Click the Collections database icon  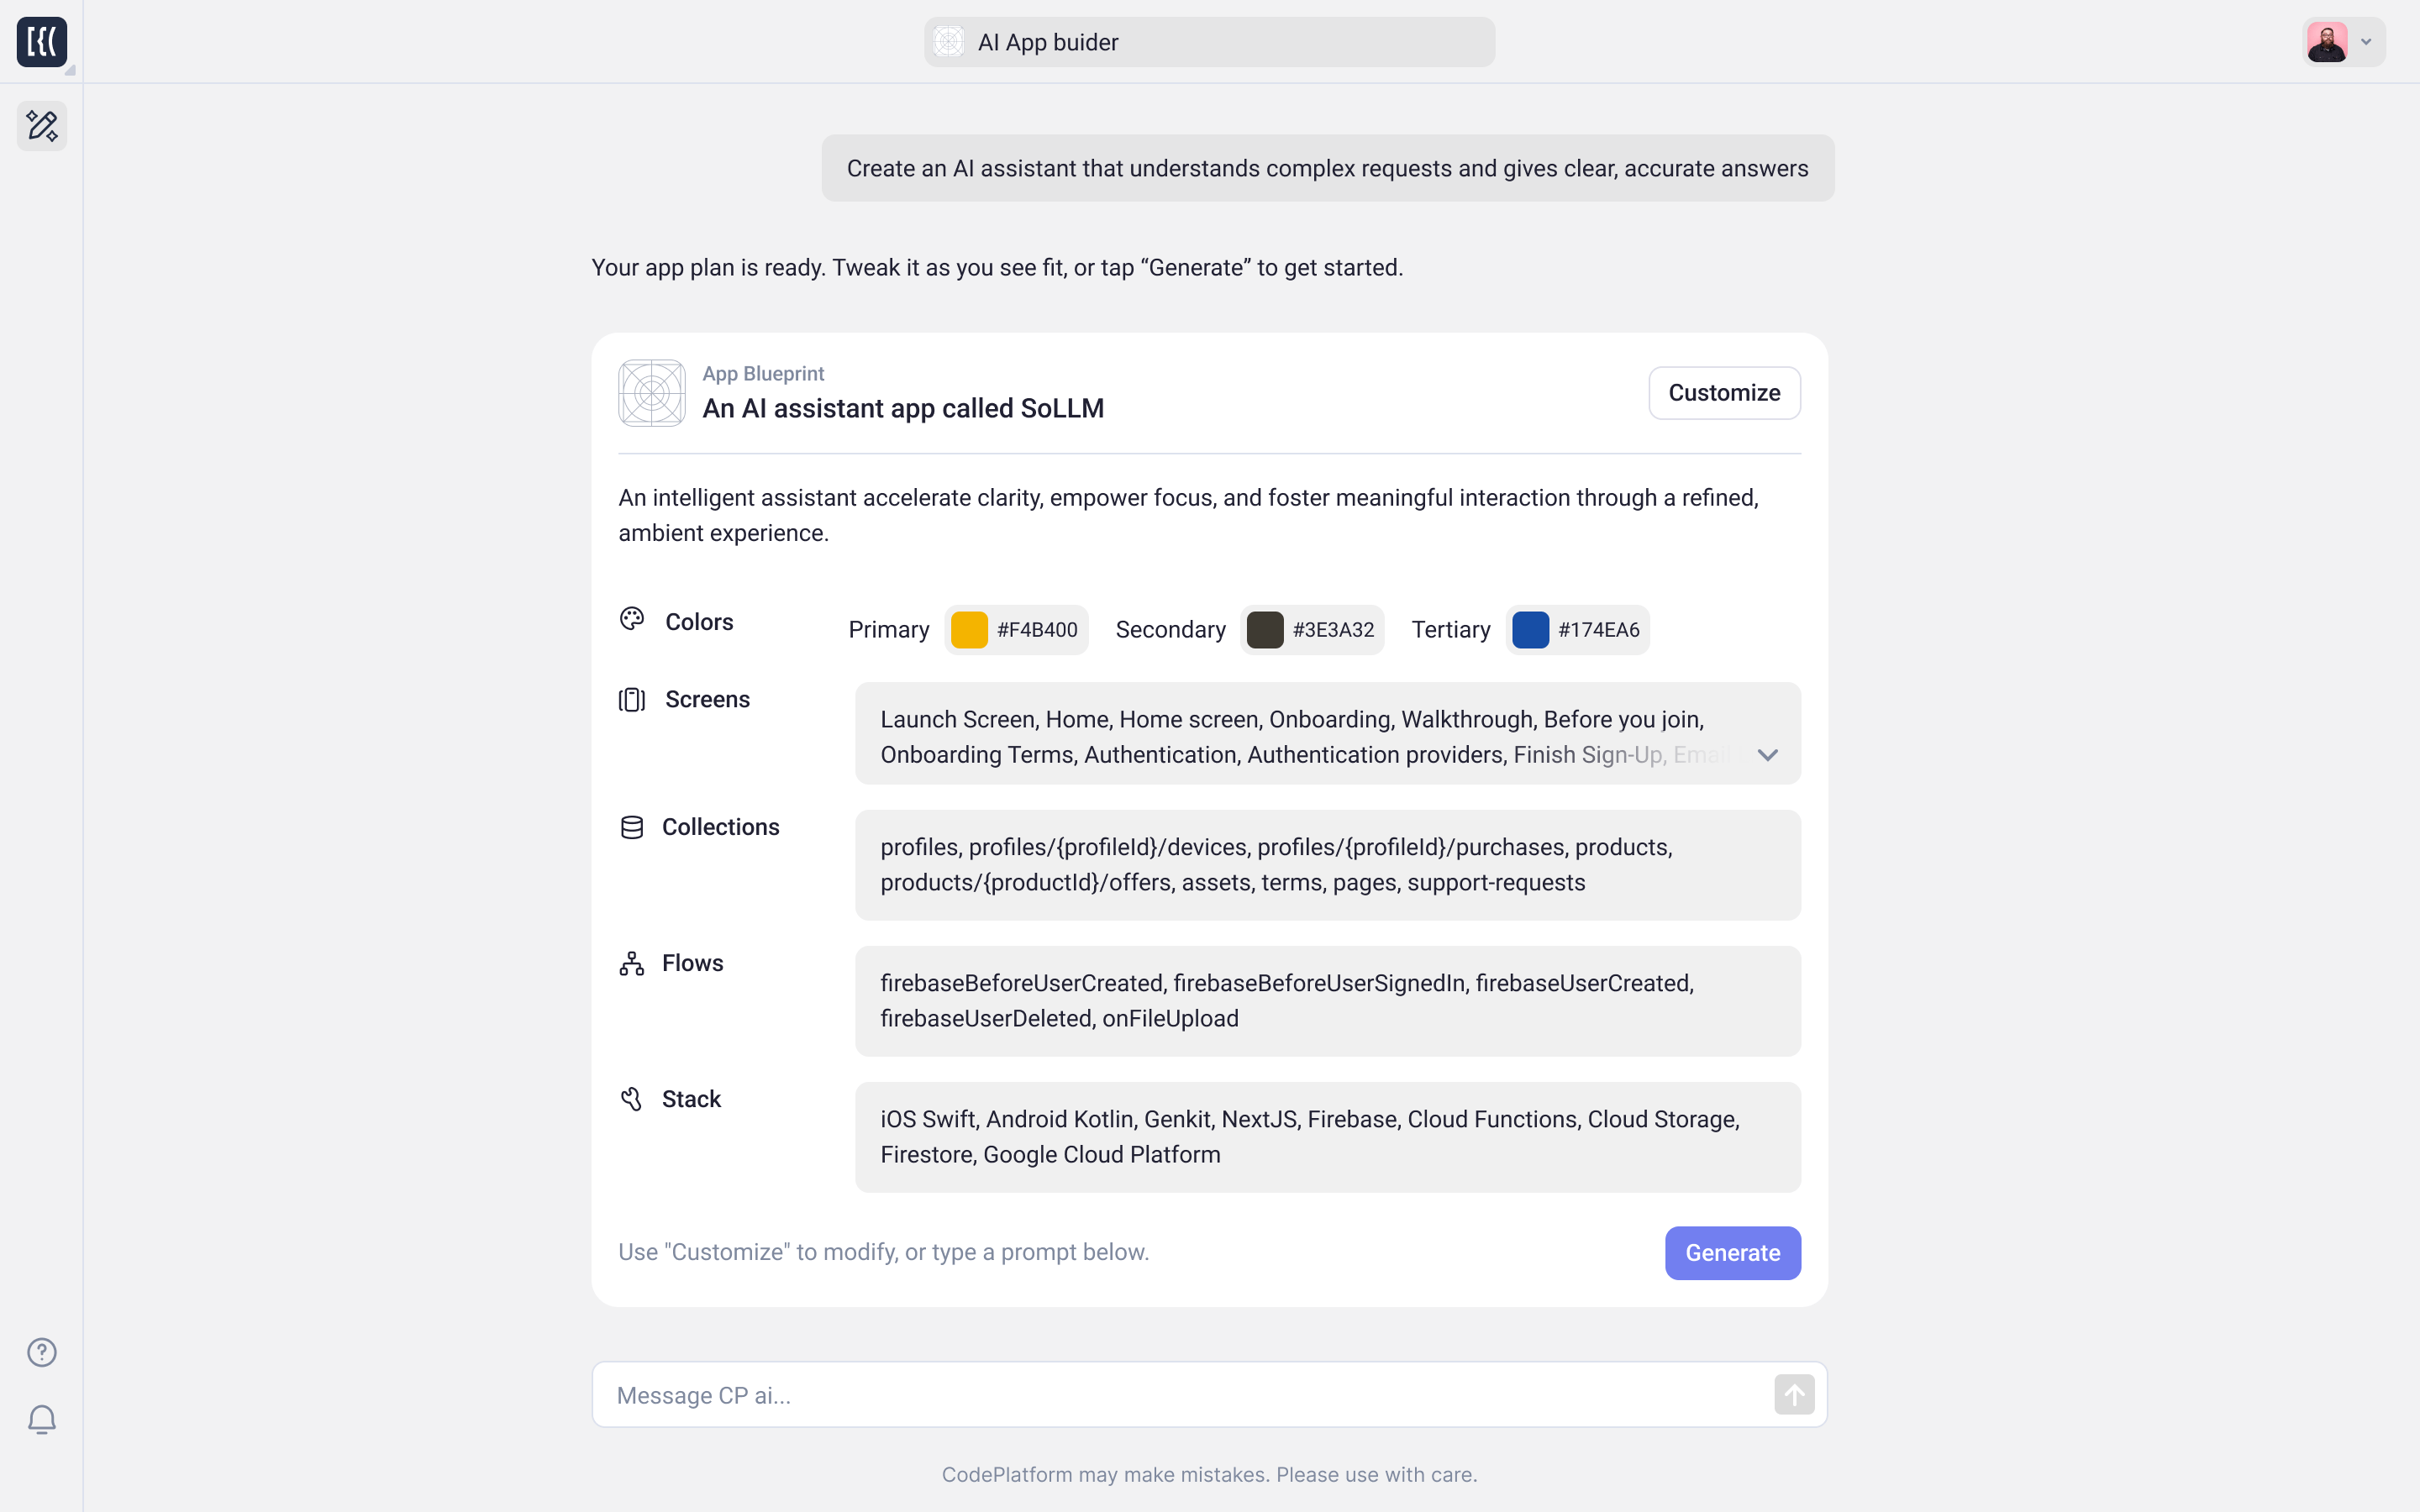[632, 827]
